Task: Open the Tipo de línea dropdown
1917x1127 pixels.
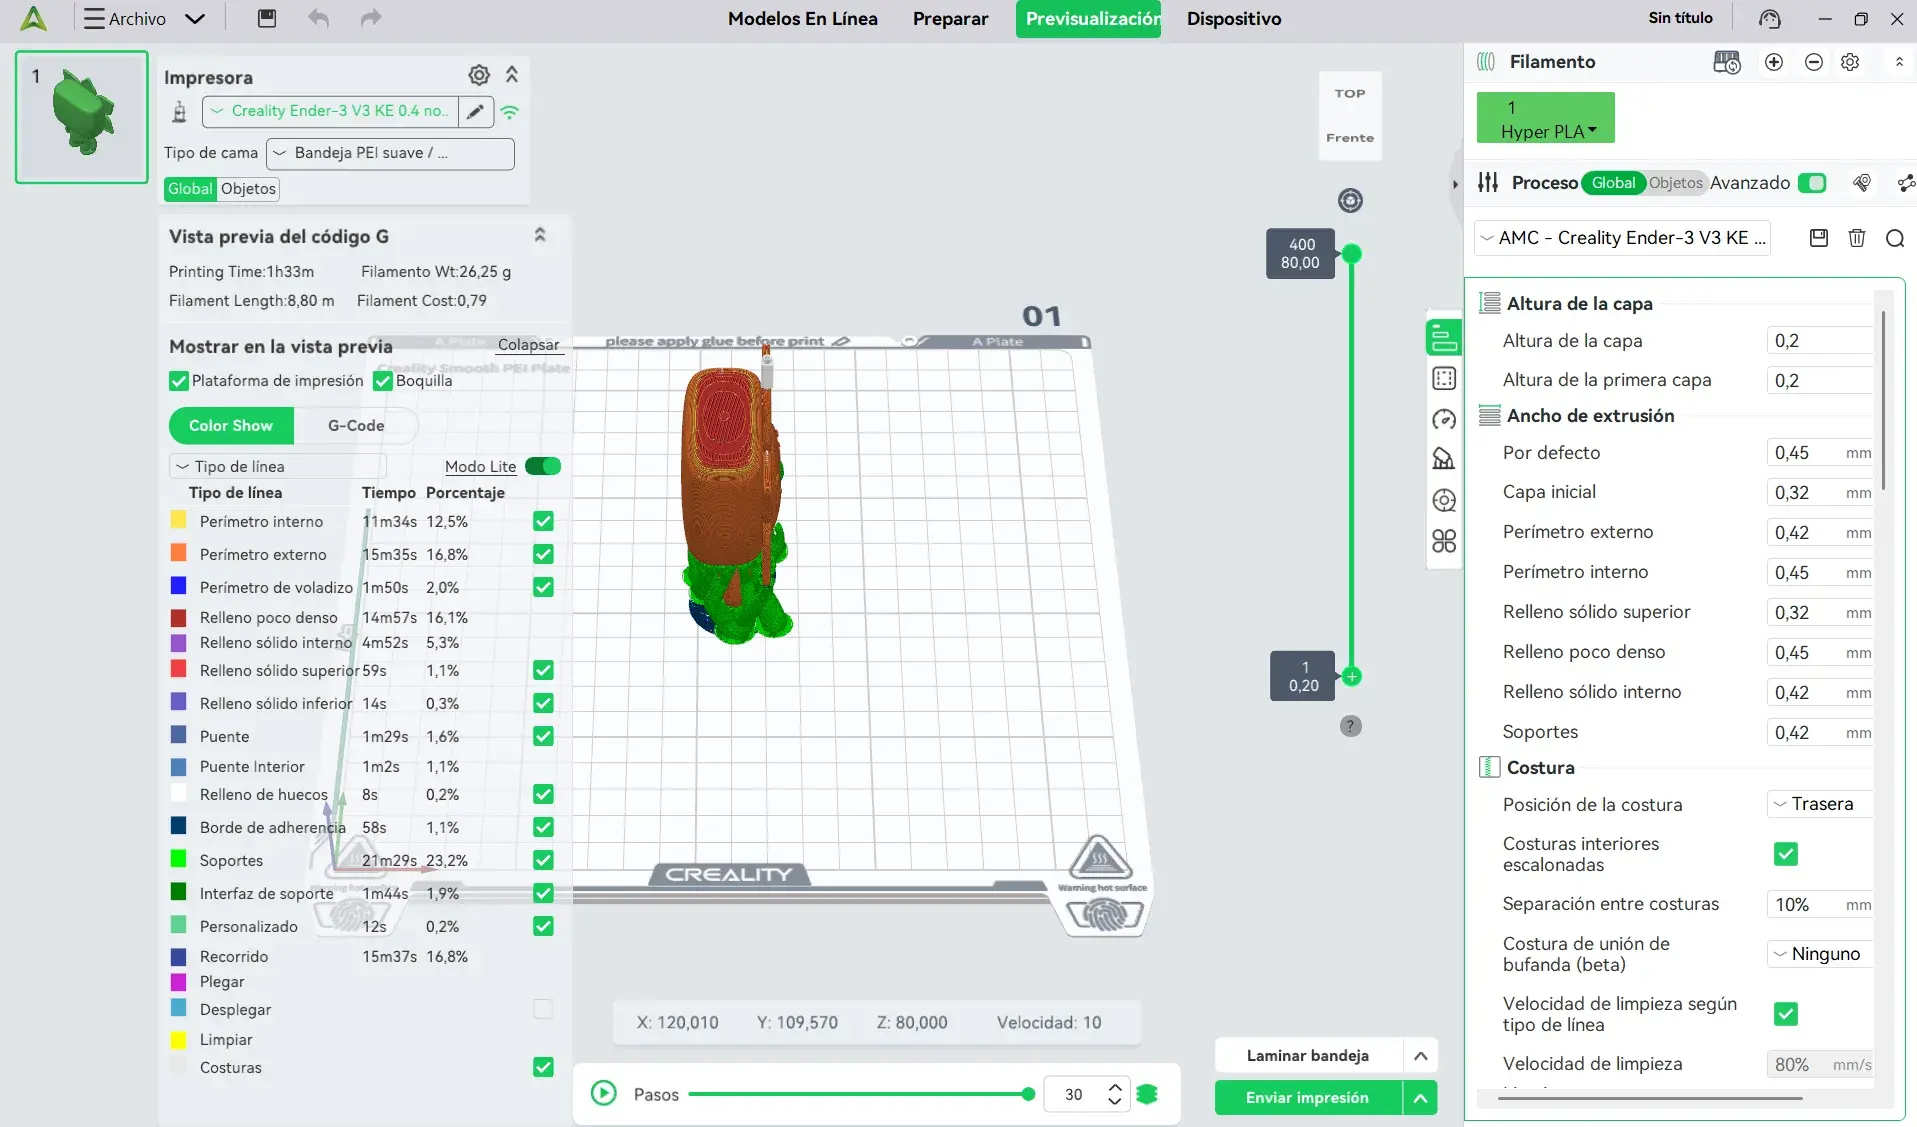Action: (277, 466)
